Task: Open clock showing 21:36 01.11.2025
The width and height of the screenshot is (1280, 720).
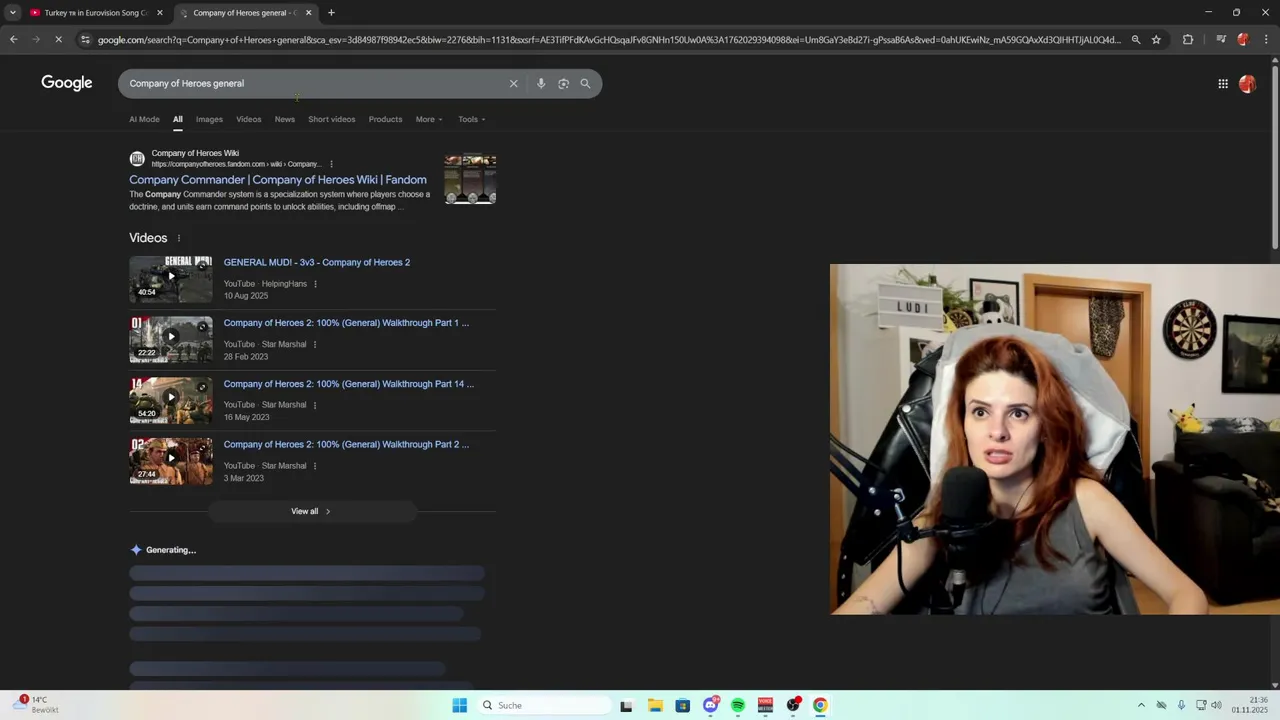Action: point(1250,705)
